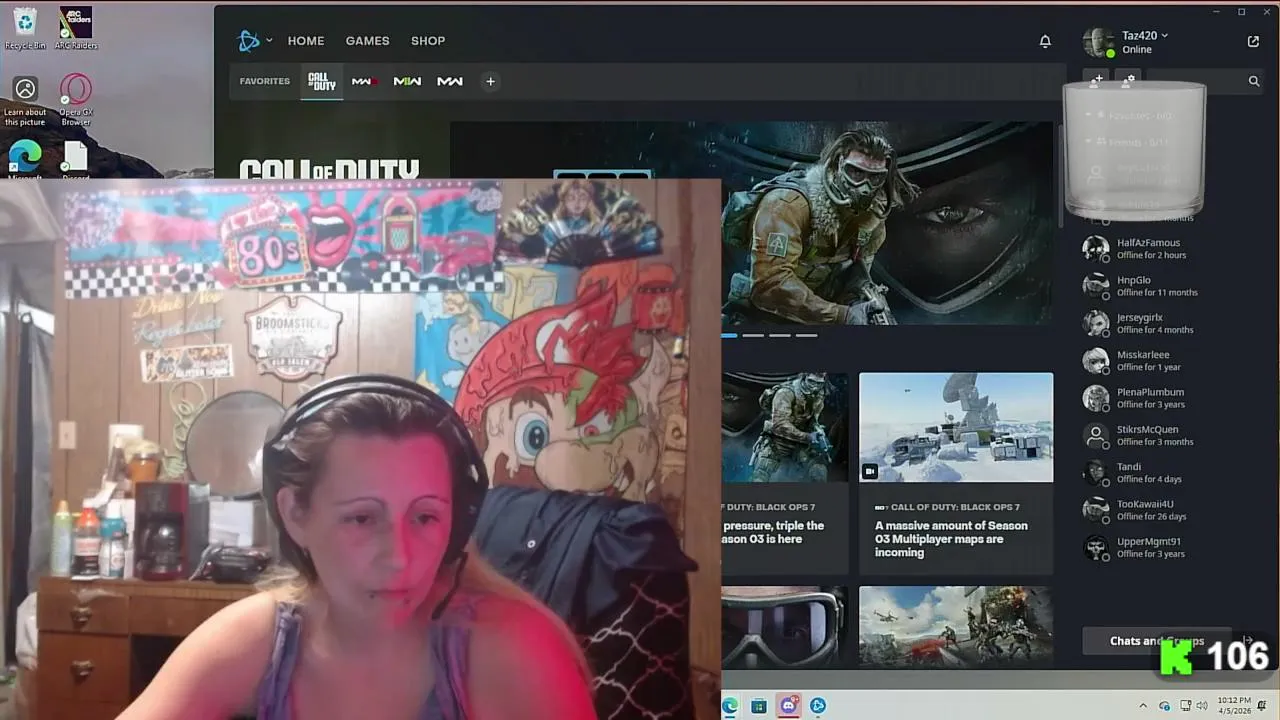Select the fourth carousel slide indicator
1280x720 pixels.
806,335
